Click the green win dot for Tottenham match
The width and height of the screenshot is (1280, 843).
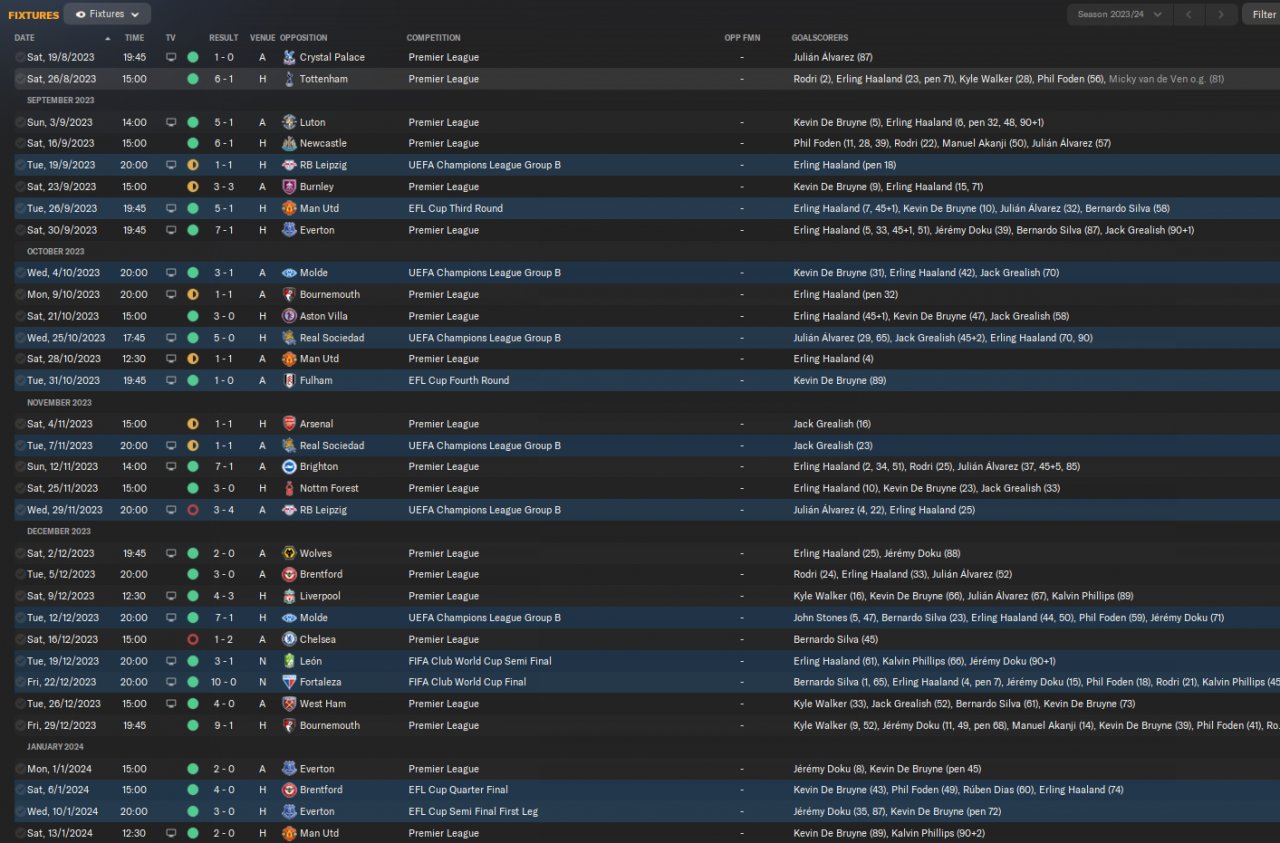coord(193,79)
